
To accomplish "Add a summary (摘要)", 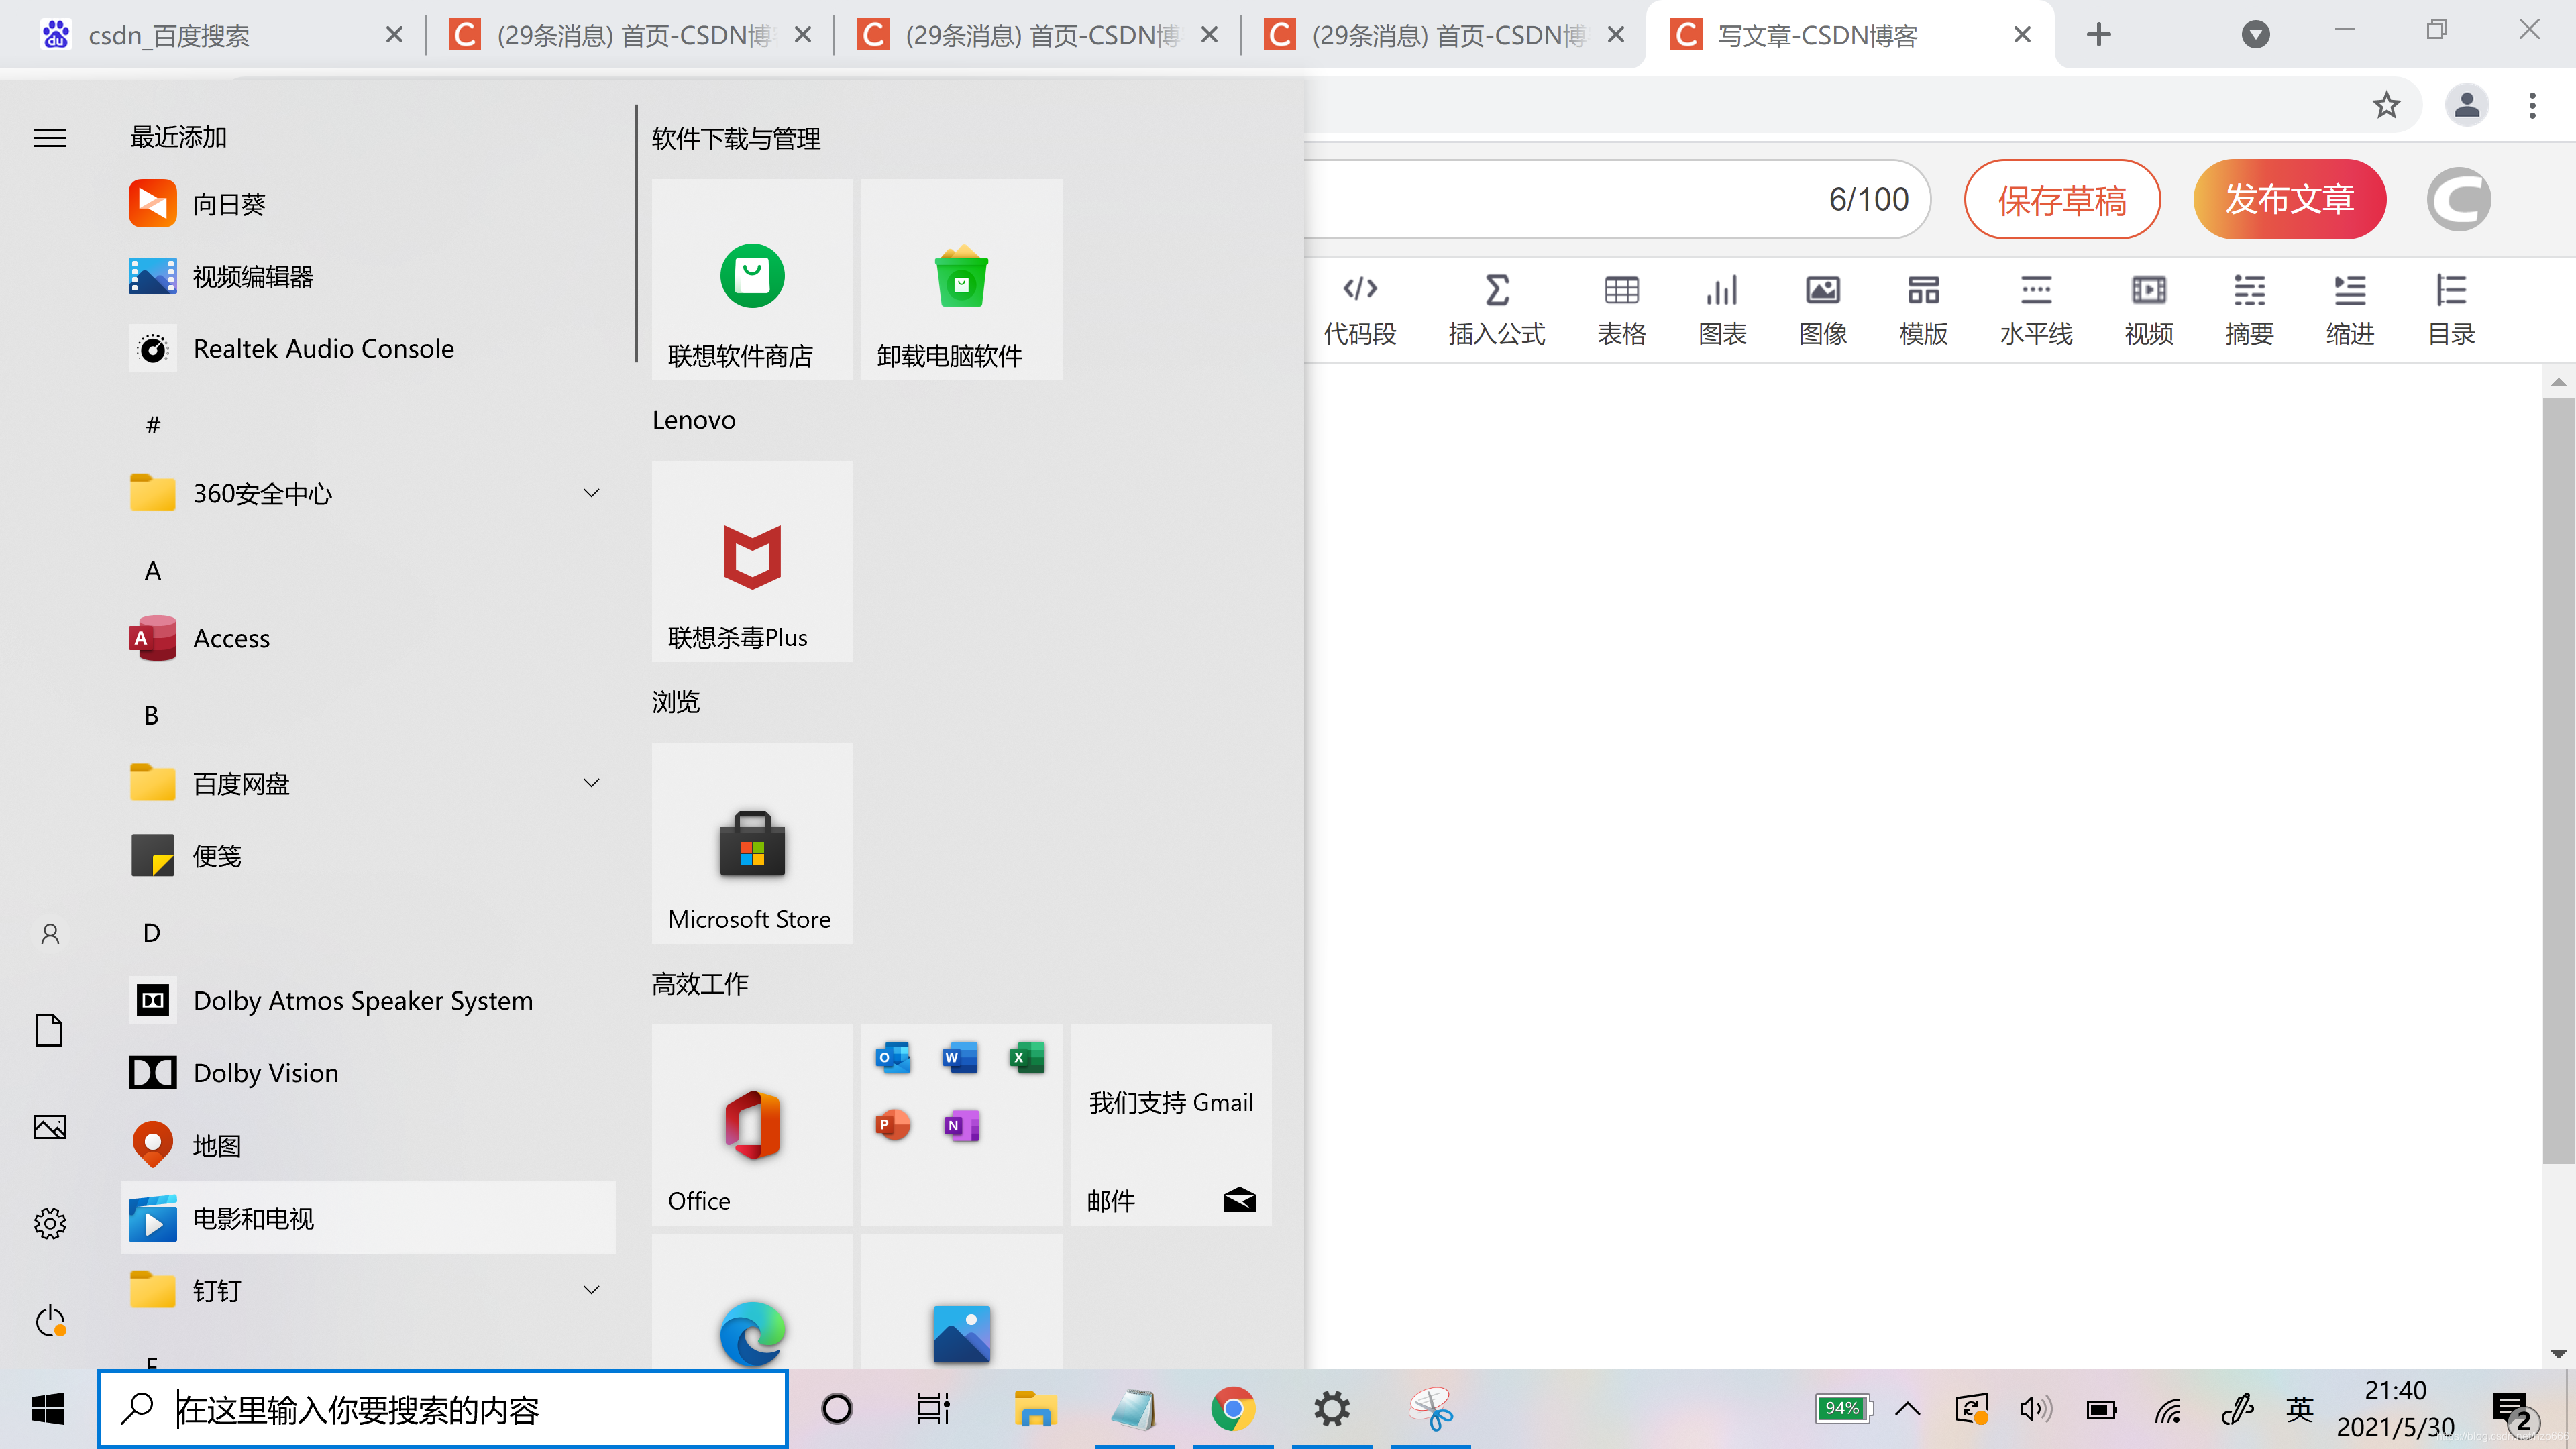I will click(x=2249, y=311).
